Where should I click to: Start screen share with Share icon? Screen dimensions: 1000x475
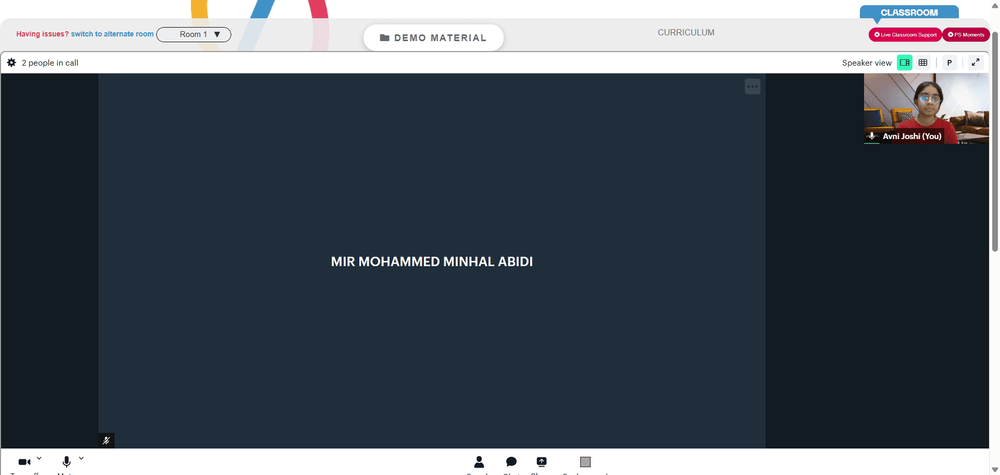click(x=541, y=462)
